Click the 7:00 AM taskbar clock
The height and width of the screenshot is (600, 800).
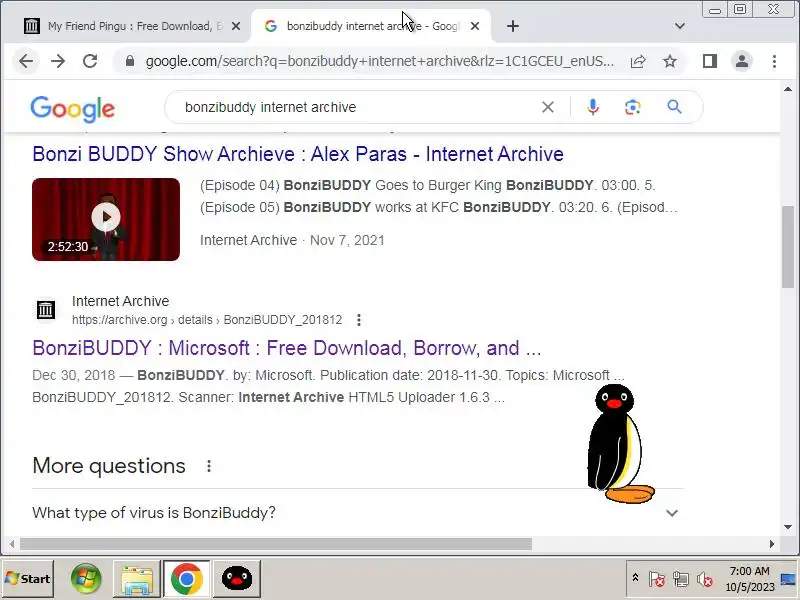(x=749, y=579)
